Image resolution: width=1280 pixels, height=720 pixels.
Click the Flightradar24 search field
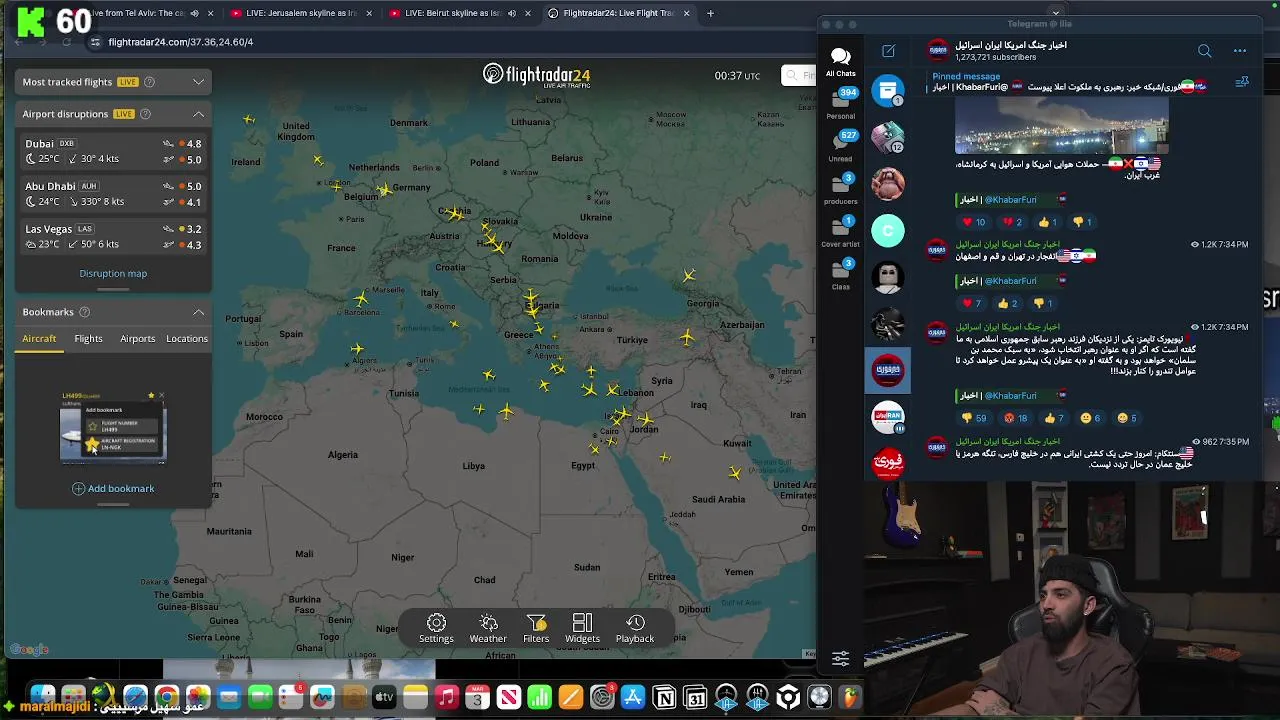pyautogui.click(x=800, y=76)
